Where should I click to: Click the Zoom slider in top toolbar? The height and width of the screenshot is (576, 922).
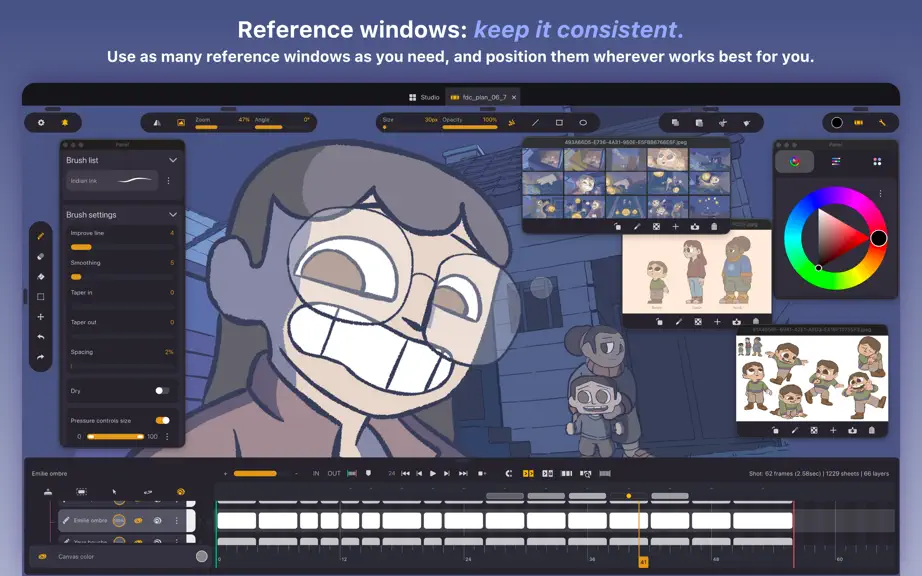pyautogui.click(x=223, y=127)
